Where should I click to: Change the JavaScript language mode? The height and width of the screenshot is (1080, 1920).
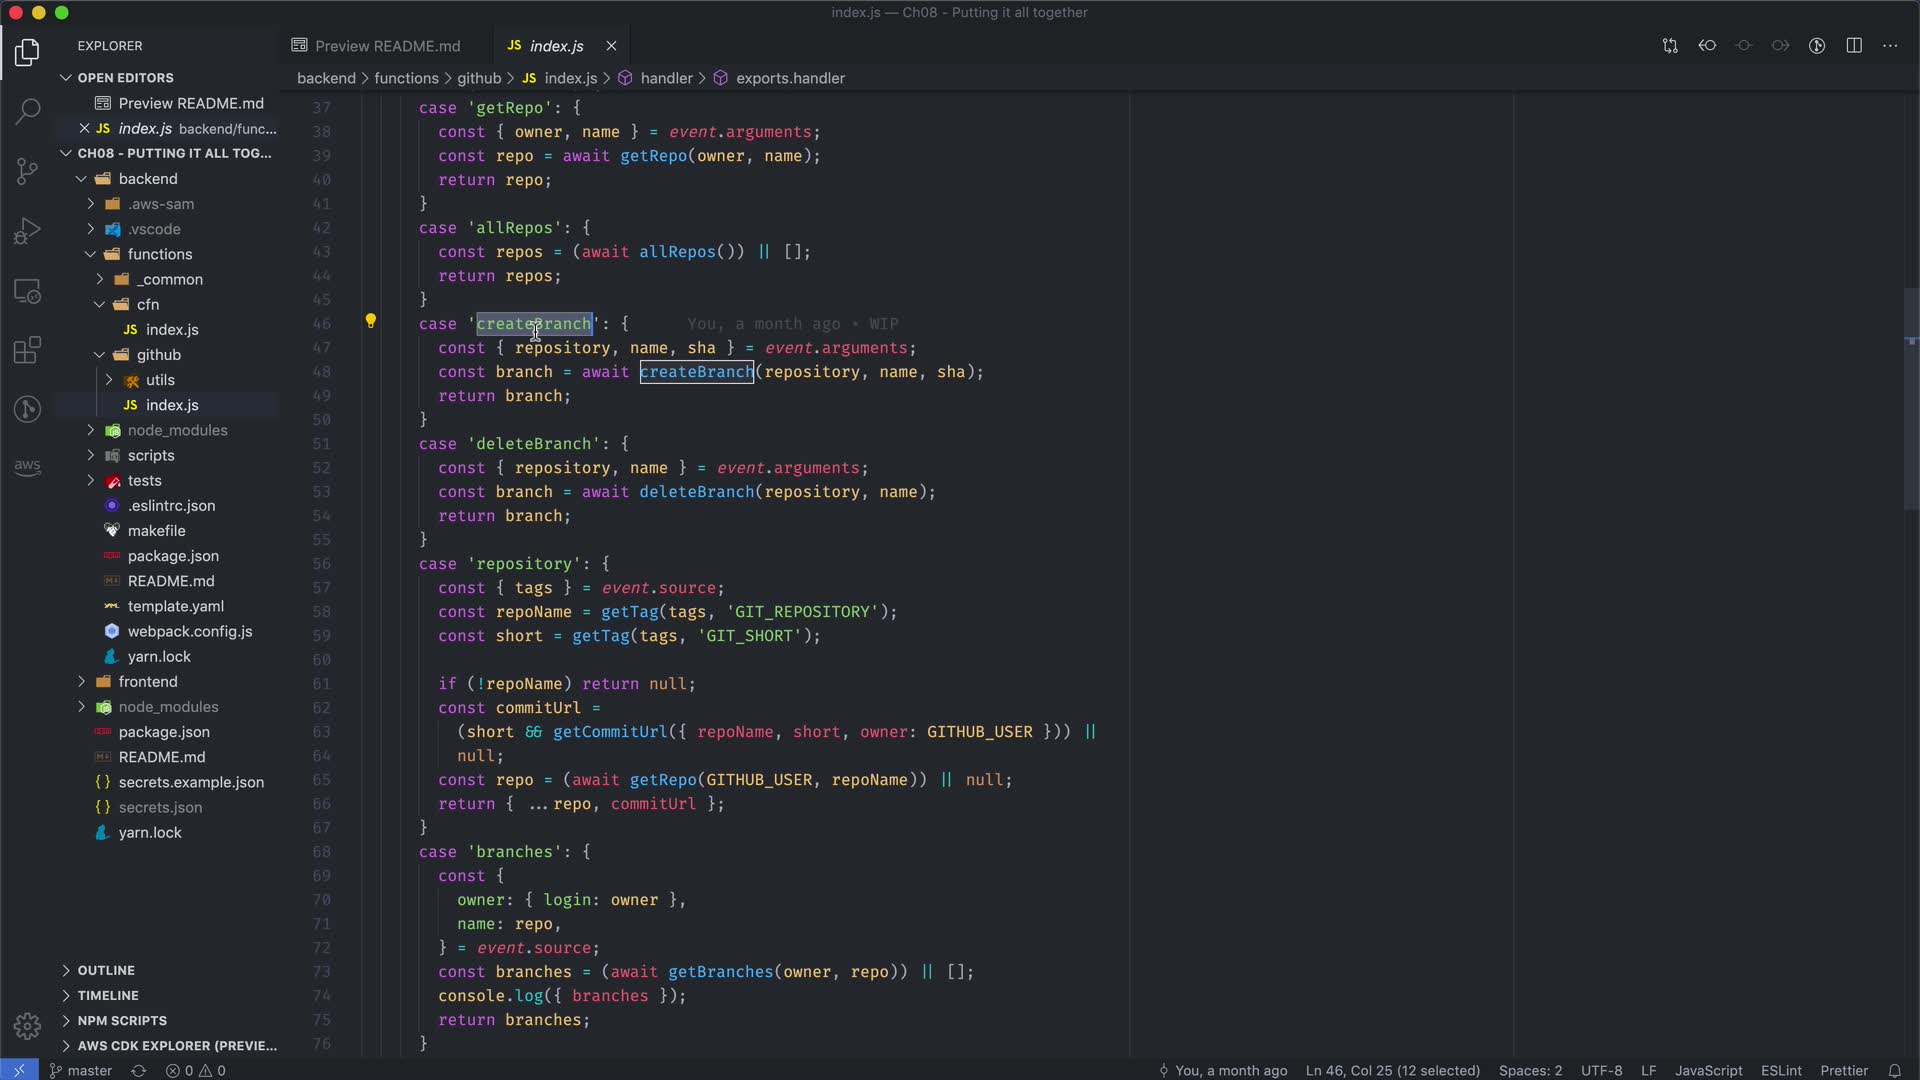pyautogui.click(x=1708, y=1070)
